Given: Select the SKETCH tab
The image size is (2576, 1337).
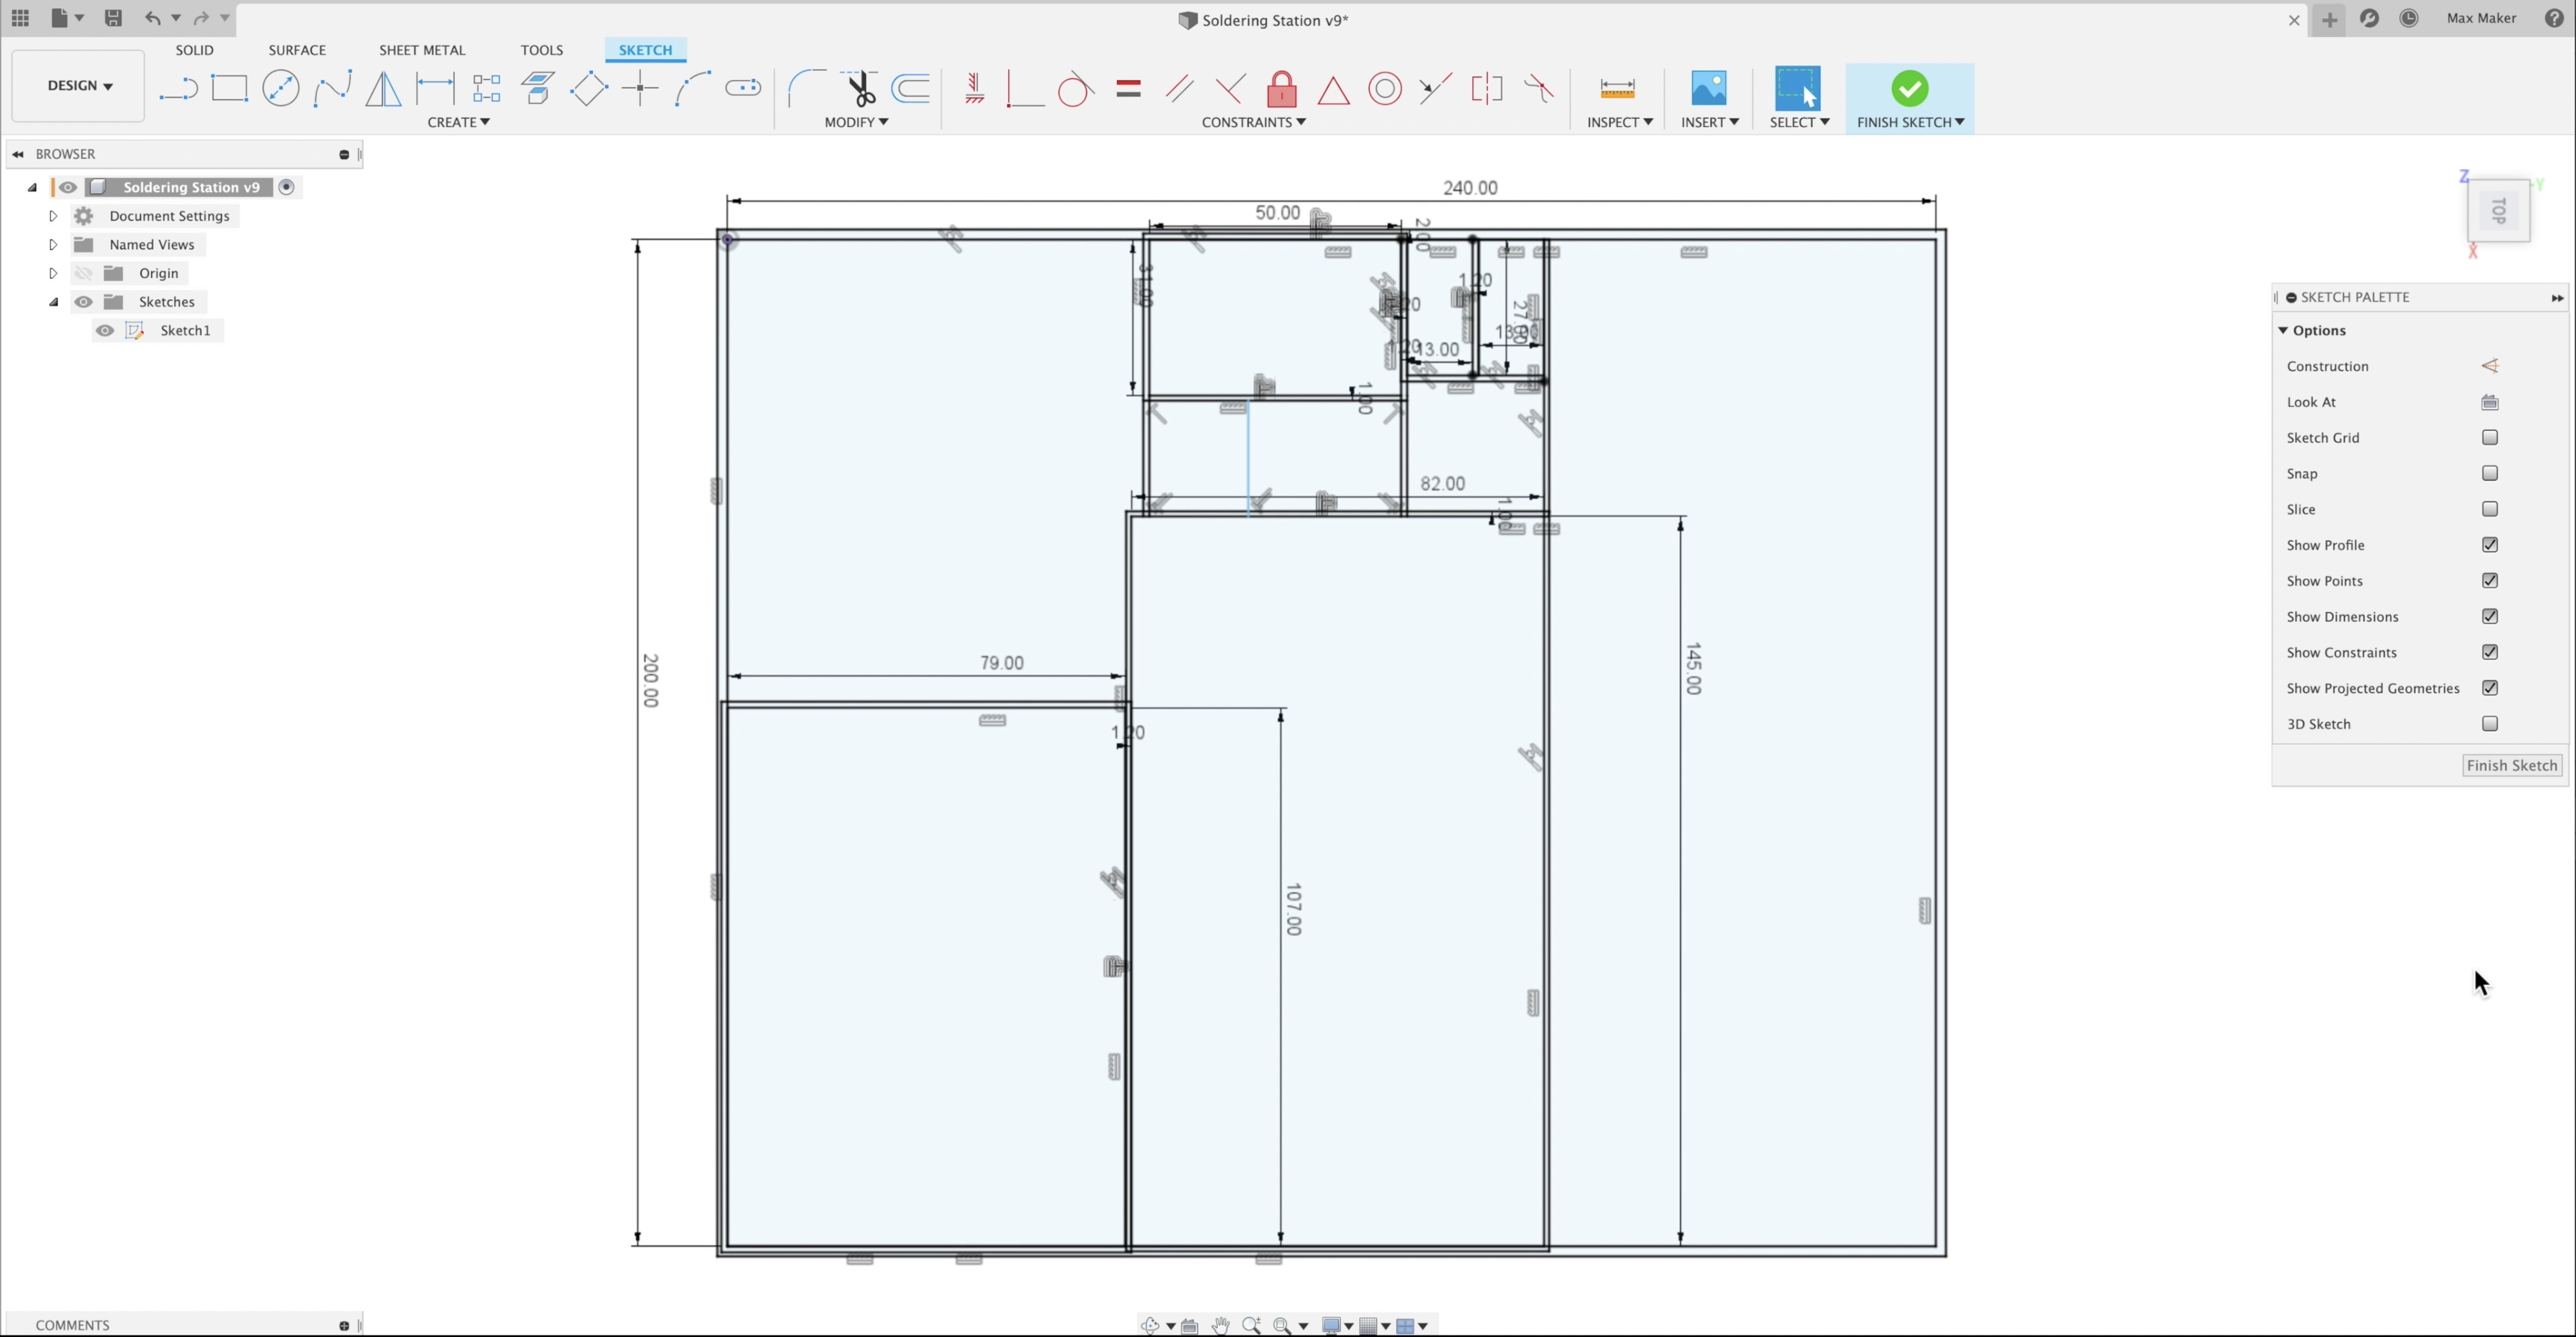Looking at the screenshot, I should (x=645, y=50).
